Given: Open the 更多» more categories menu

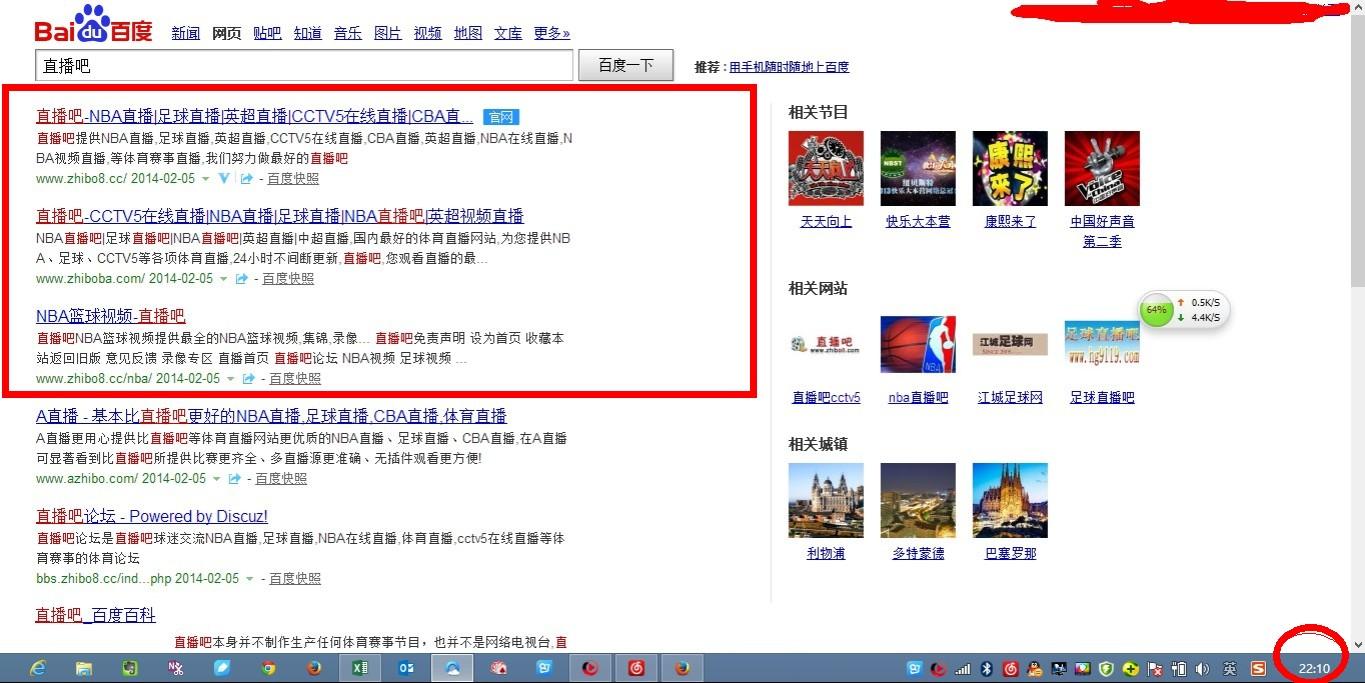Looking at the screenshot, I should coord(552,33).
